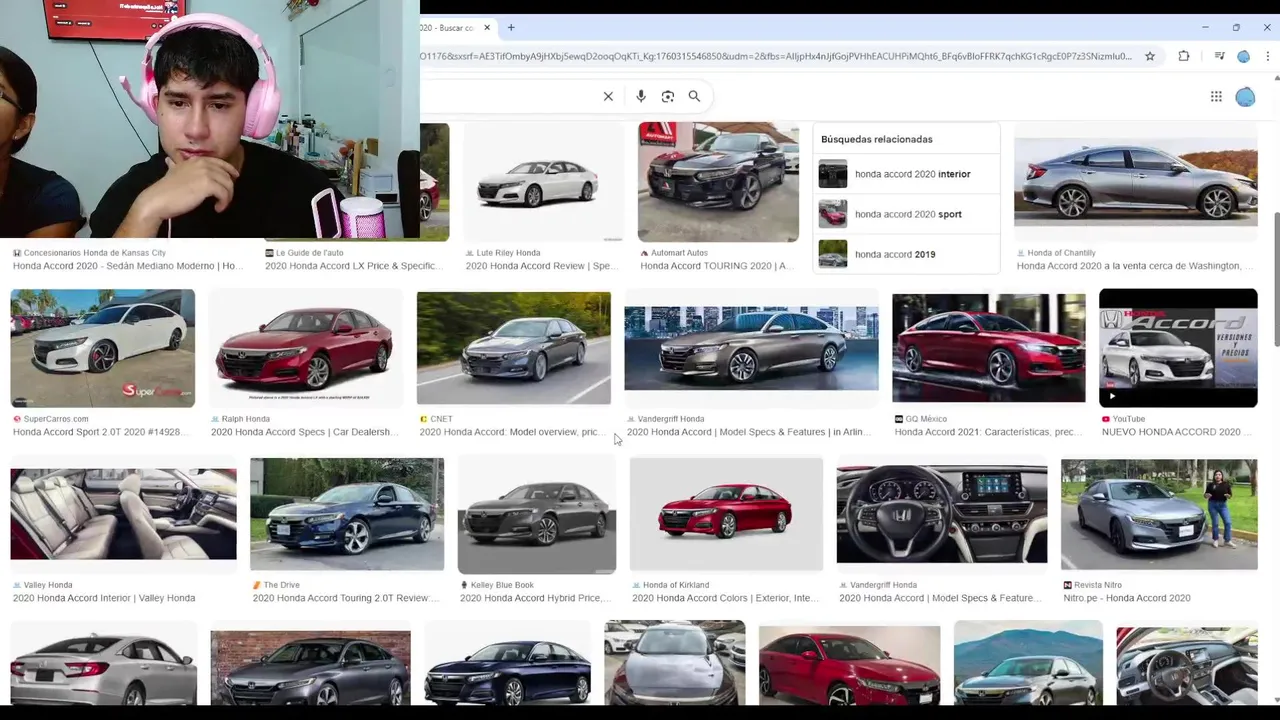Screen dimensions: 1280x720
Task: Open the Valley Honda interior seats image
Action: [124, 514]
